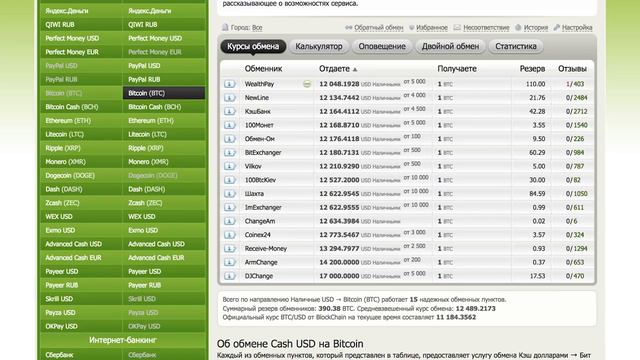Sort table by Отзывы column header
This screenshot has height=360, width=640.
[572, 69]
